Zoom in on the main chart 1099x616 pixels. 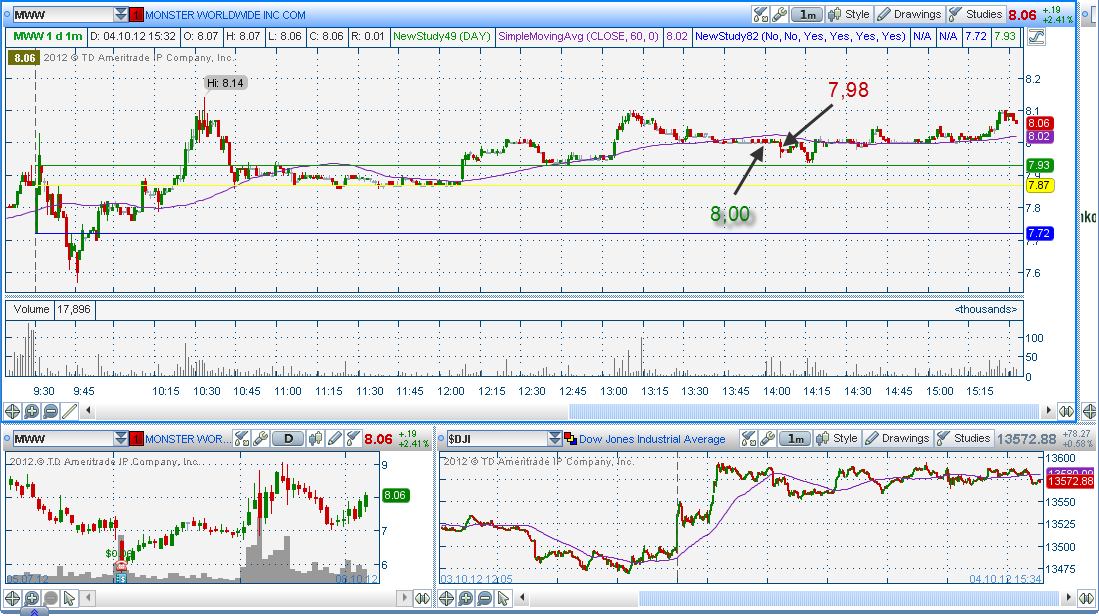click(32, 411)
